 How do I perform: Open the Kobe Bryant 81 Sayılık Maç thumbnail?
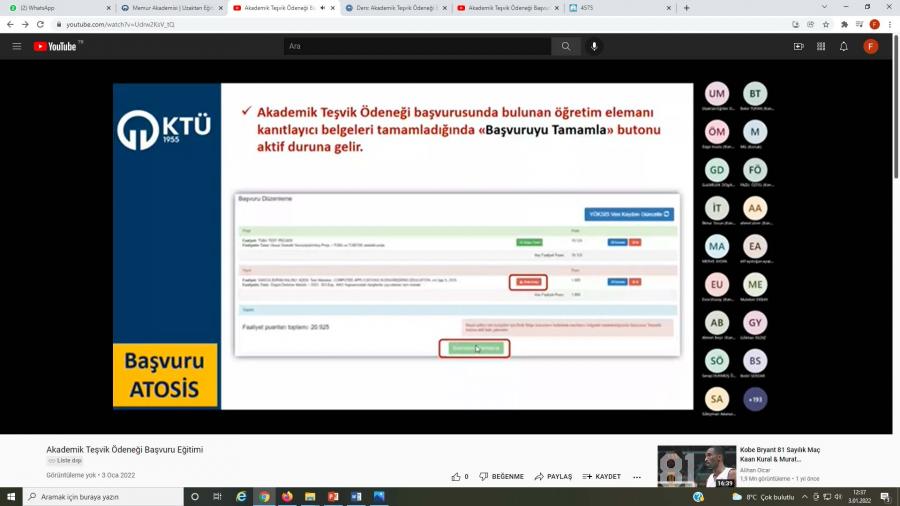click(x=696, y=466)
